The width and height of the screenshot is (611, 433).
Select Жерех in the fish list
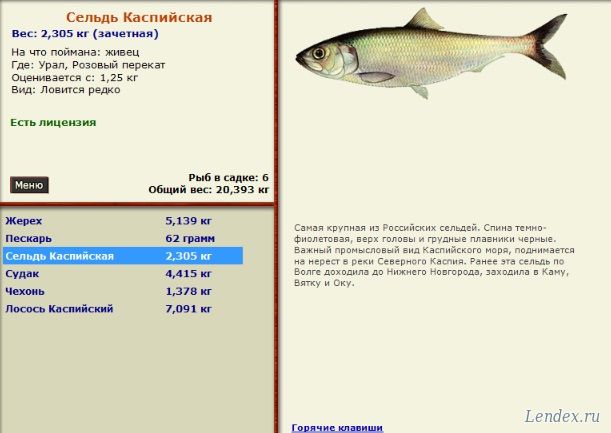(x=24, y=220)
